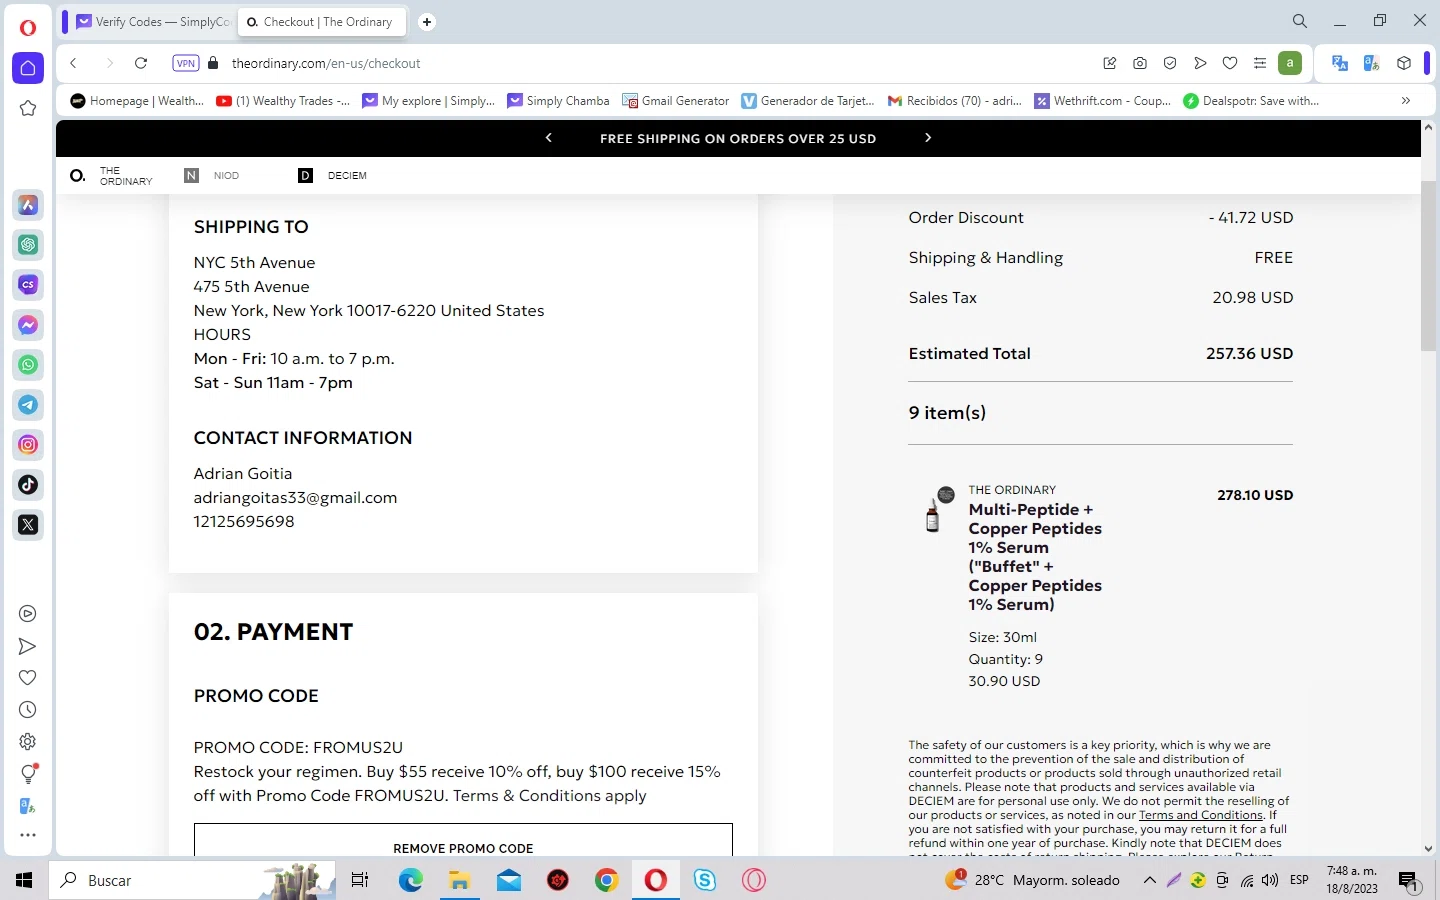Search tabs with the magnifier icon
1440x900 pixels.
[1300, 21]
